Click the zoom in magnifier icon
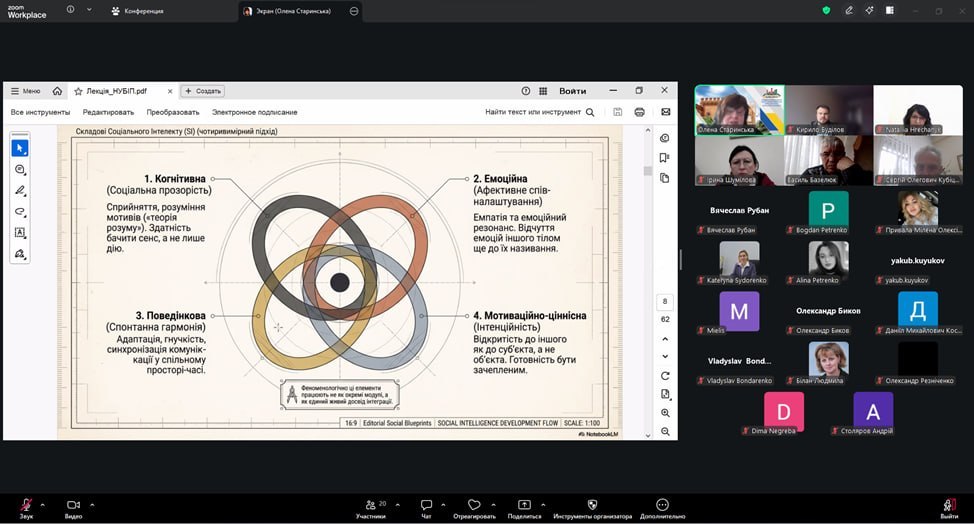This screenshot has width=974, height=524. point(665,412)
